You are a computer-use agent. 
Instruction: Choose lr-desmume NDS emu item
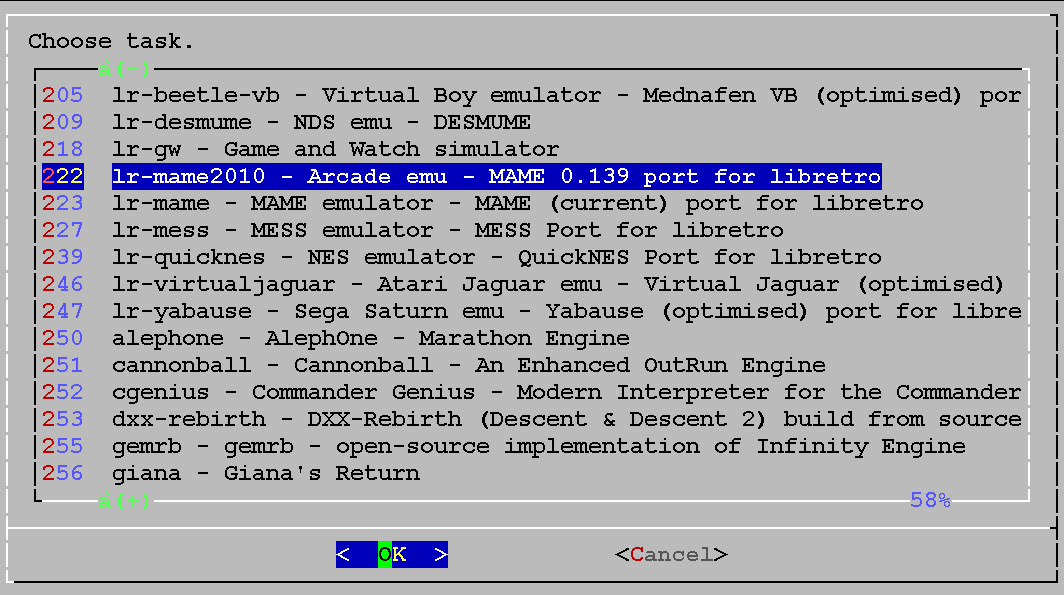click(x=320, y=123)
